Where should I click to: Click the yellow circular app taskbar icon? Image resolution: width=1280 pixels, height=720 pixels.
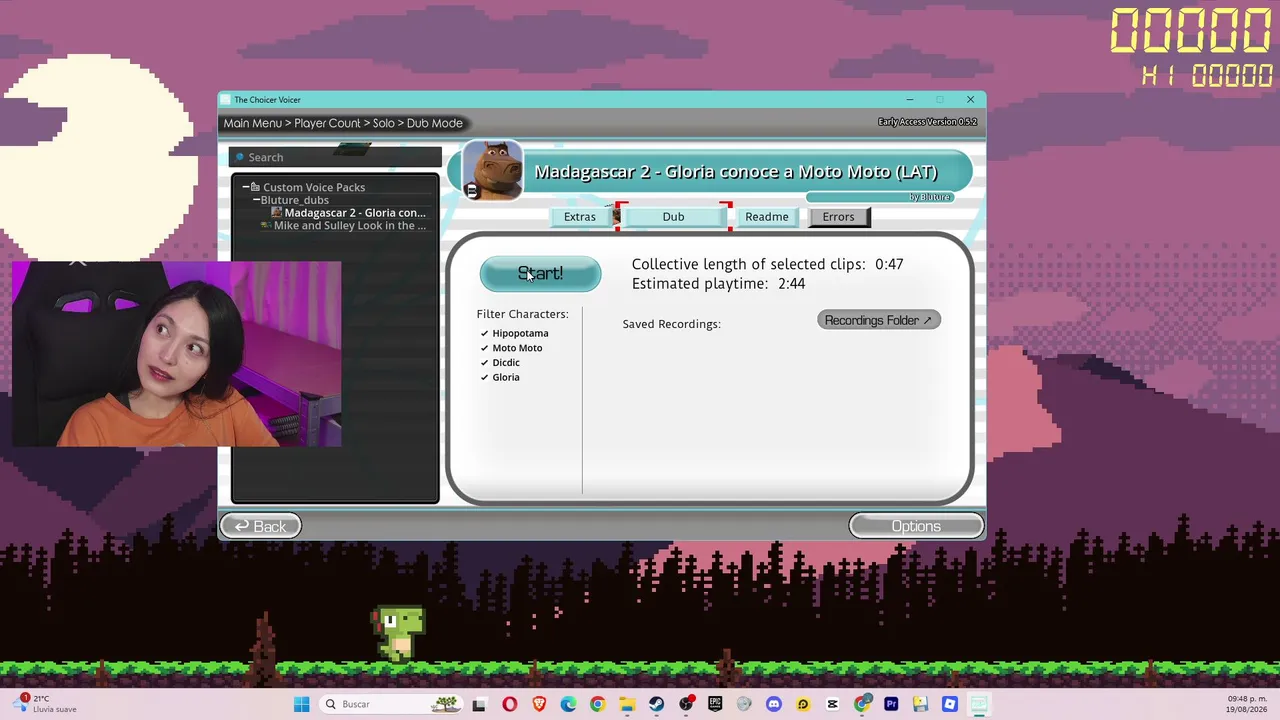click(x=803, y=704)
